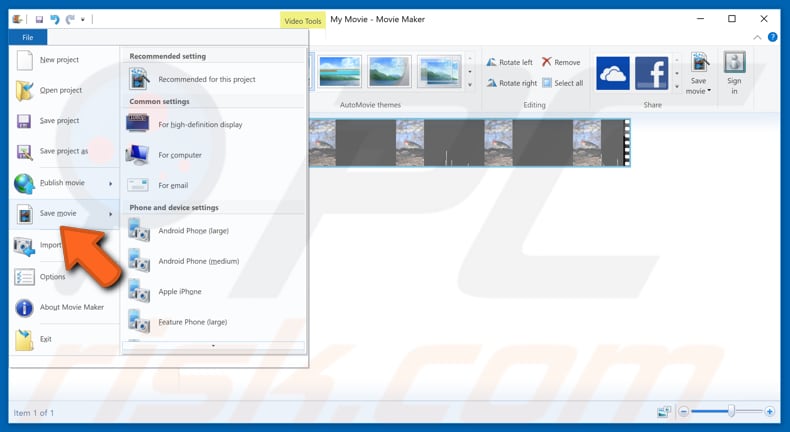The width and height of the screenshot is (790, 432).
Task: Click the For email envelope icon
Action: point(138,185)
